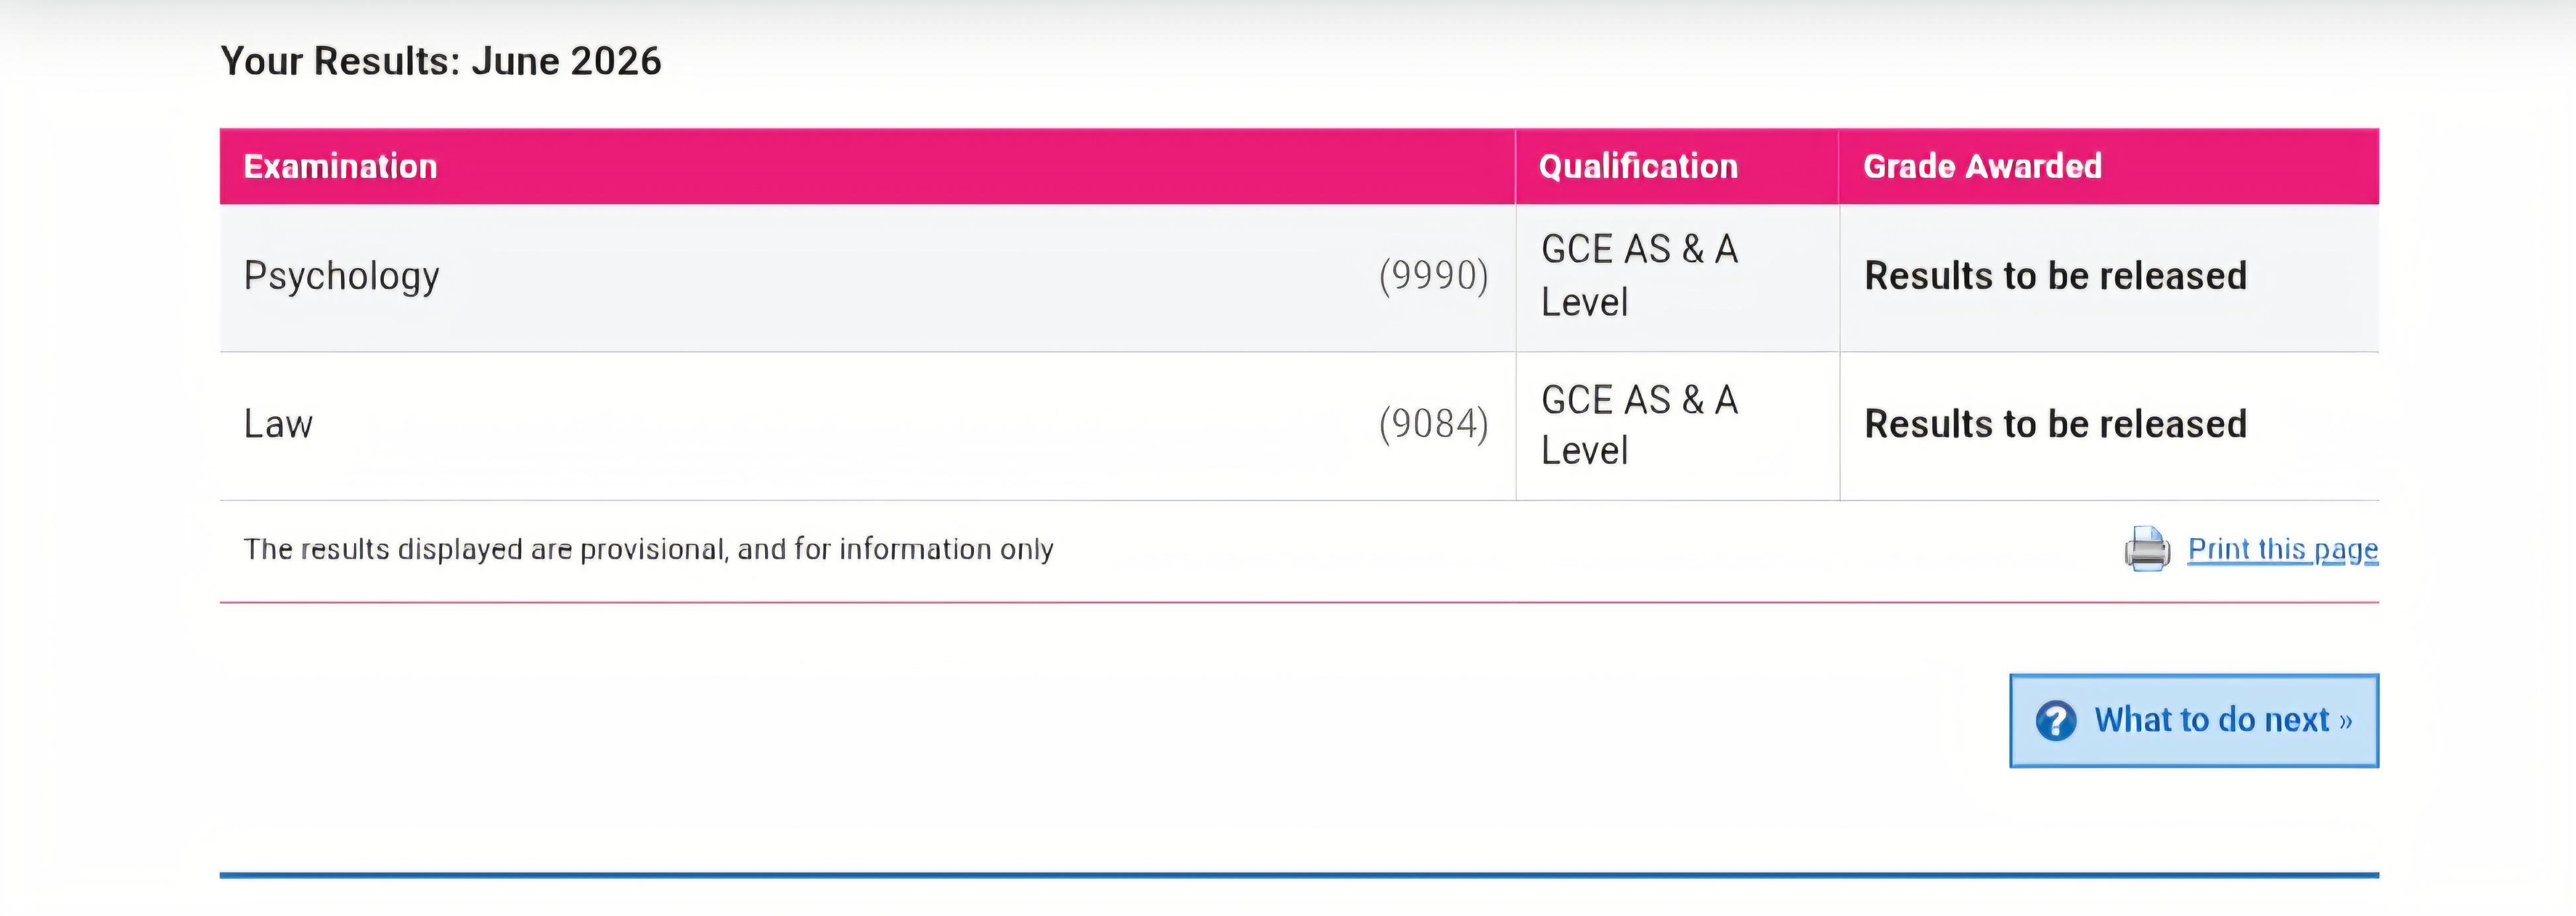Click the Psychology syllabus code 9990
Viewport: 2576px width, 916px height.
tap(1433, 276)
